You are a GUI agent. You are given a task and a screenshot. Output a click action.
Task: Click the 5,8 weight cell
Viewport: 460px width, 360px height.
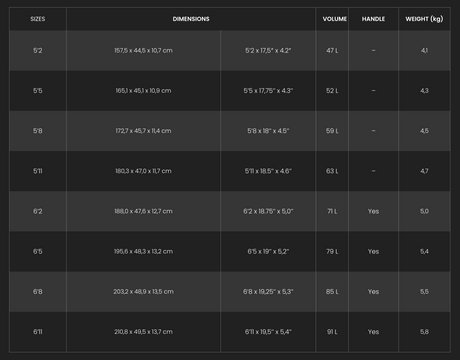point(424,332)
